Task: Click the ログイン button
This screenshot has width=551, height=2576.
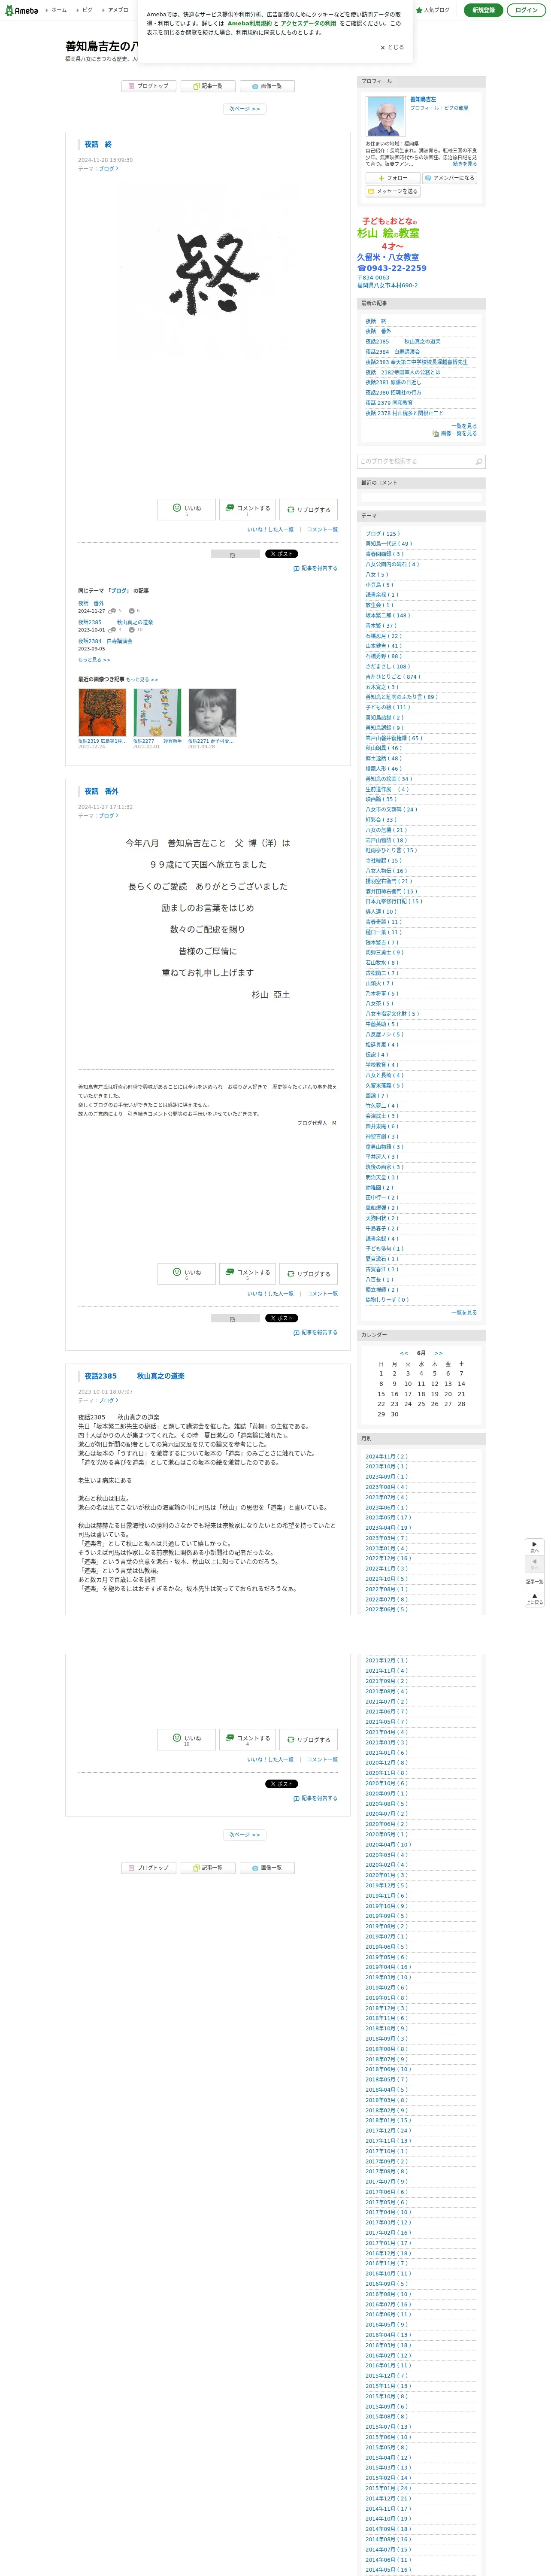Action: pyautogui.click(x=526, y=10)
